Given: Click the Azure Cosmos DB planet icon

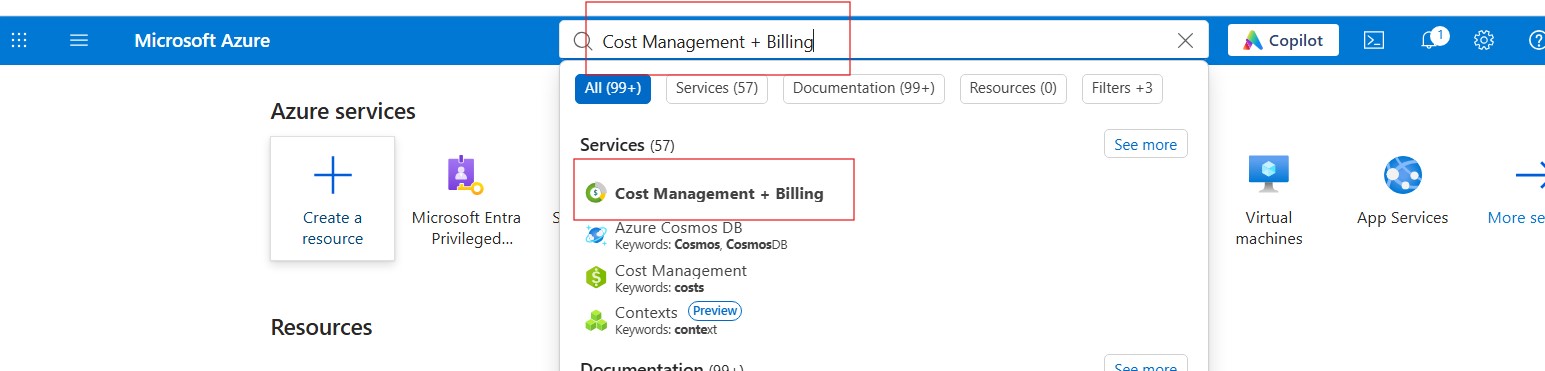Looking at the screenshot, I should [x=596, y=235].
